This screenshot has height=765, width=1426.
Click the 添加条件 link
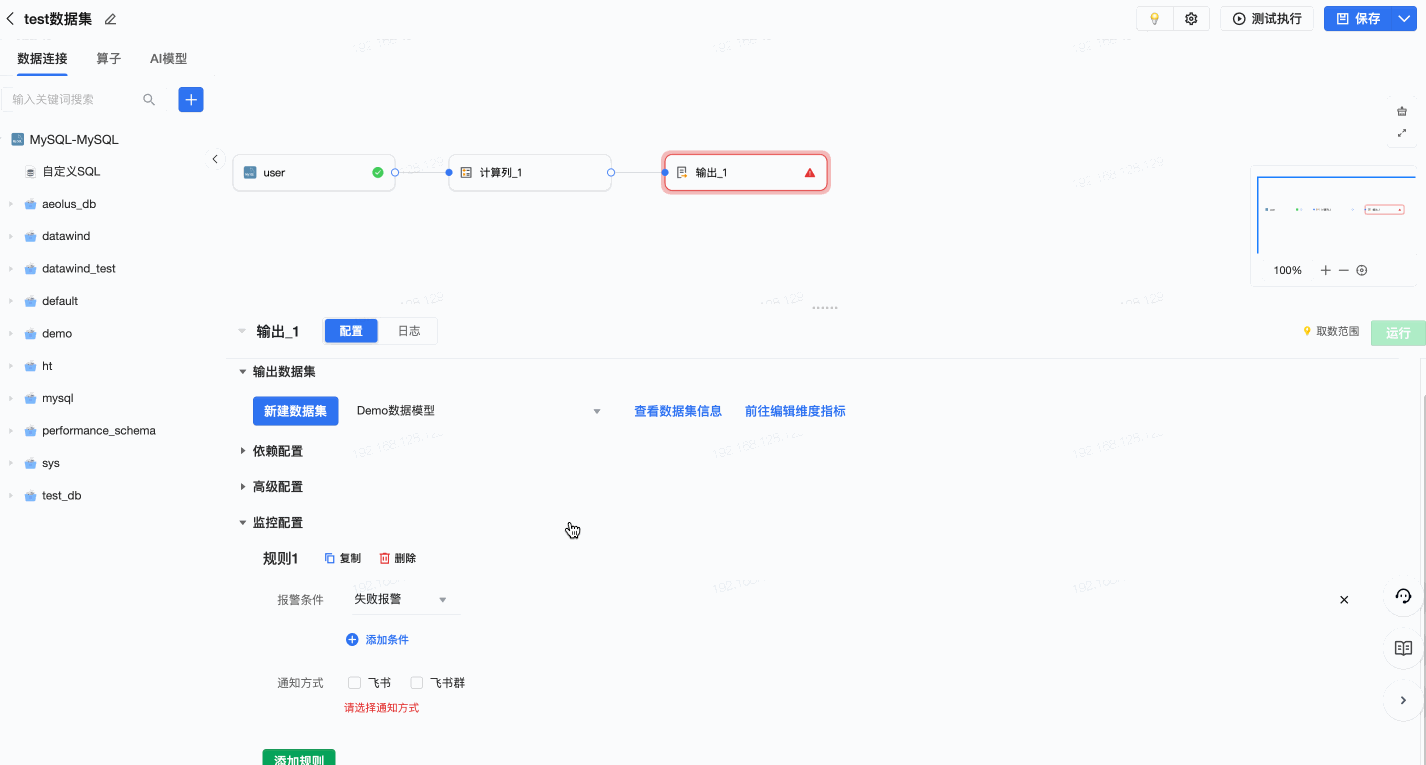click(x=377, y=640)
